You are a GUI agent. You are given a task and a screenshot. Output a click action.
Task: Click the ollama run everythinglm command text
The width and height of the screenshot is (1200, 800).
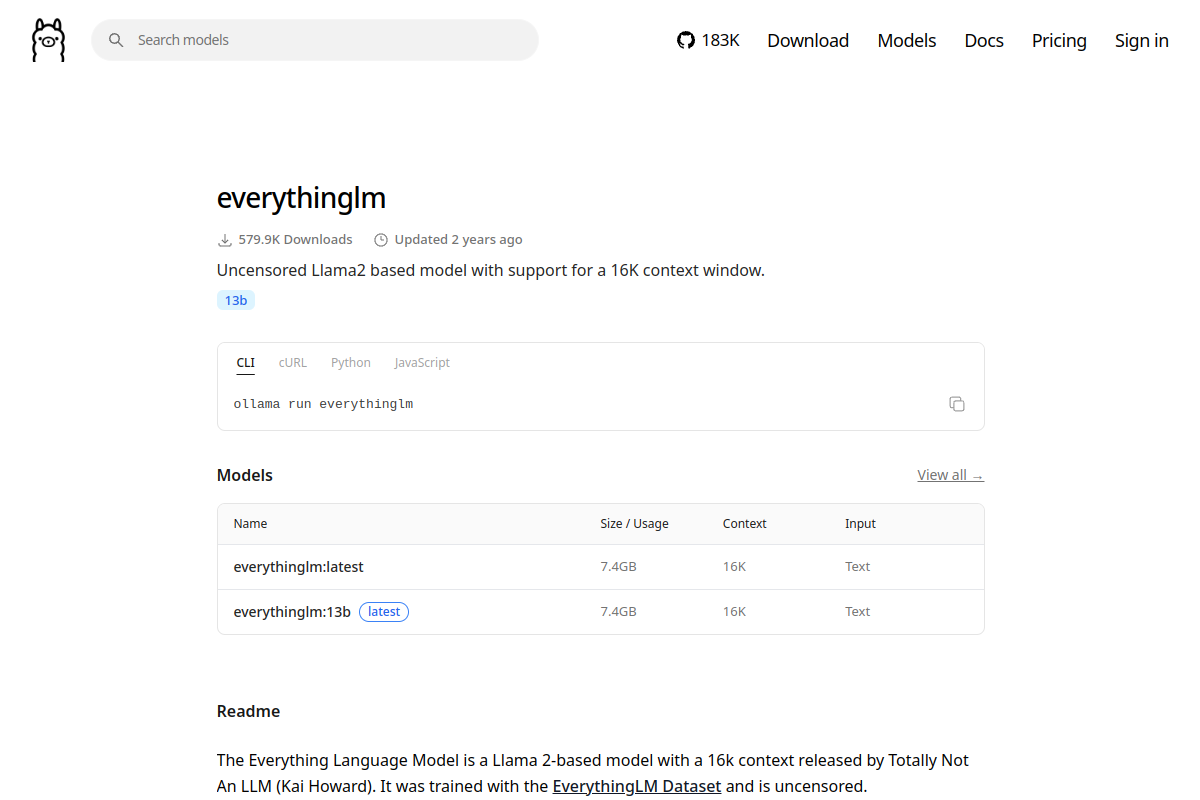click(x=323, y=404)
